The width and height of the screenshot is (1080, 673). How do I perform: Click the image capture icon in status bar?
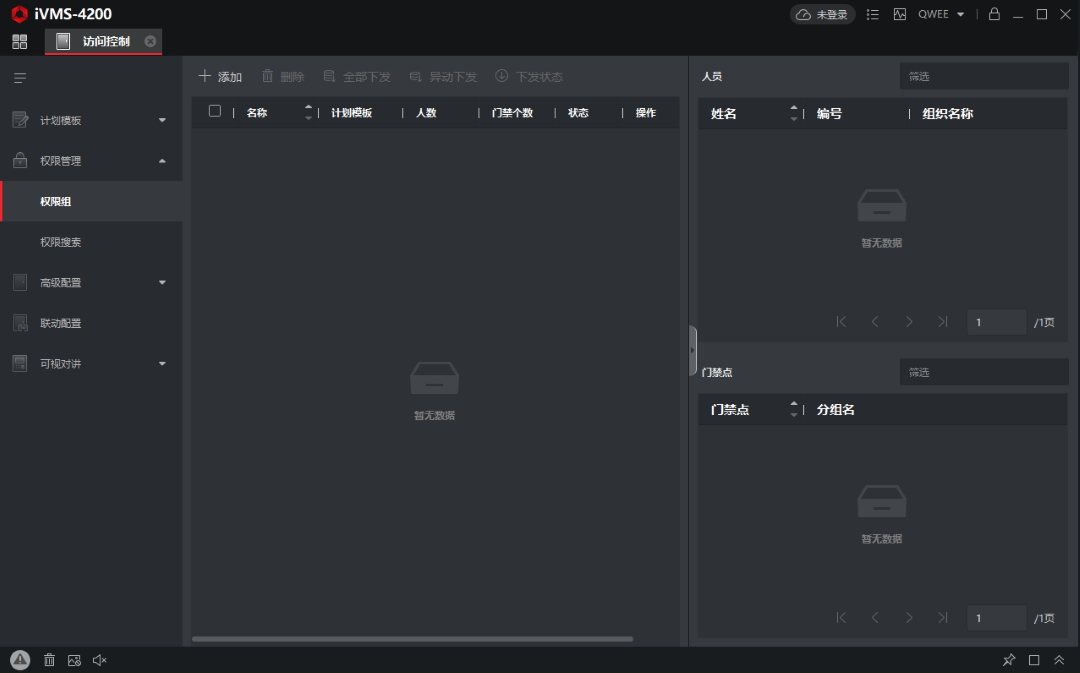pos(74,659)
